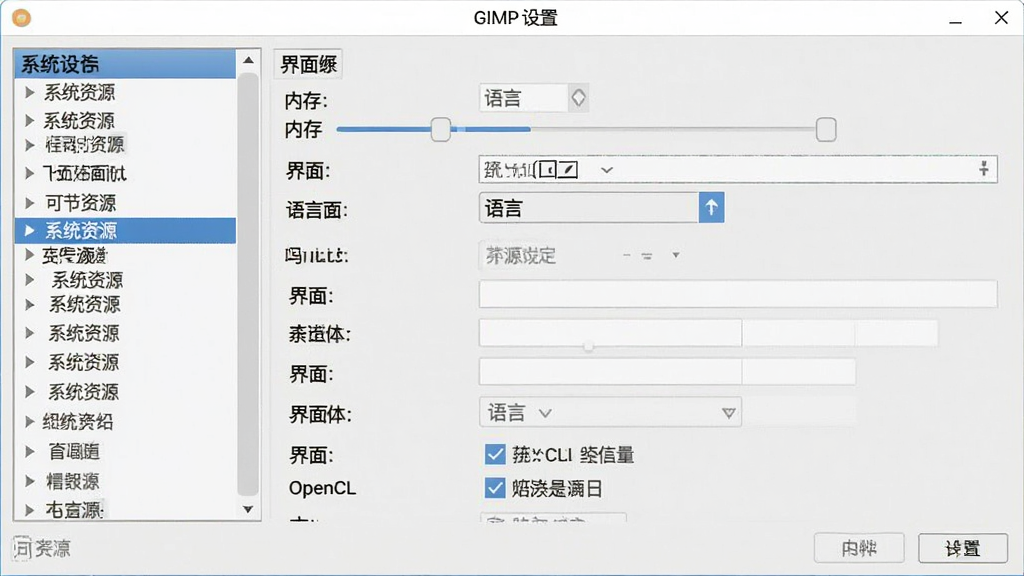Click the first handle on the 内存 slider

pyautogui.click(x=441, y=129)
